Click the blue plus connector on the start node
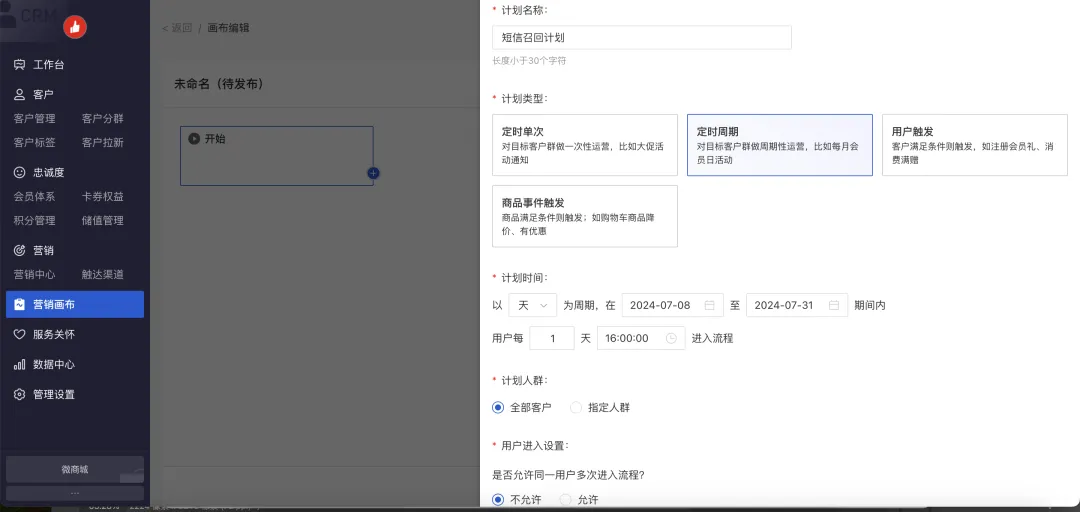This screenshot has width=1080, height=512. click(373, 173)
